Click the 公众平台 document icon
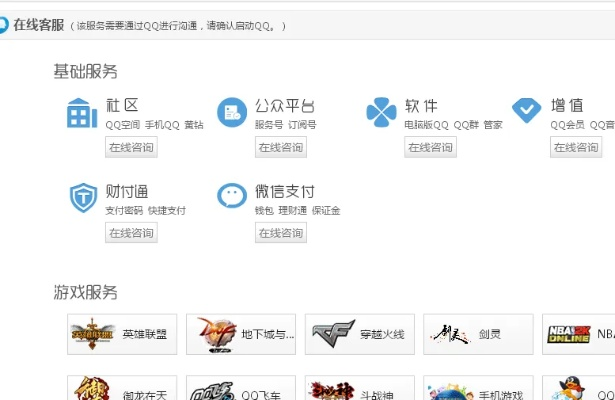Image resolution: width=615 pixels, height=400 pixels. tap(232, 113)
